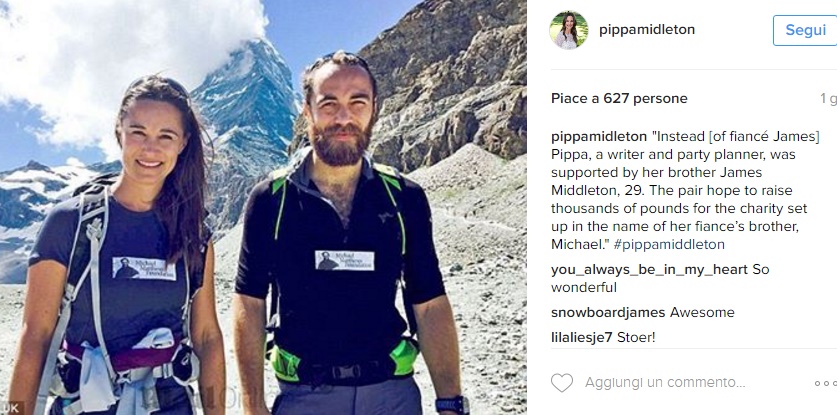Click the So wonderful comment text
Image resolution: width=837 pixels, height=415 pixels.
pos(660,279)
